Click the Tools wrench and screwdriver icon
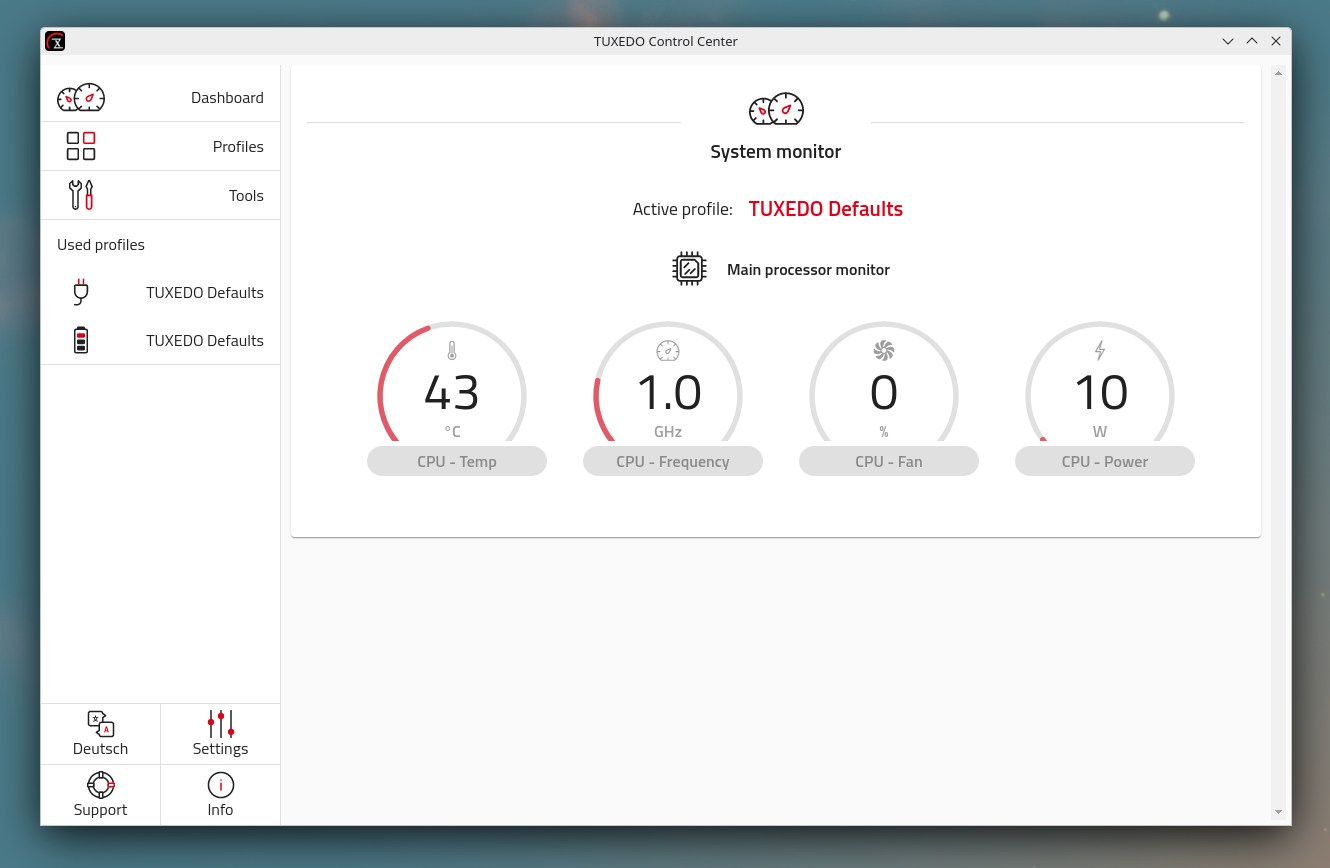The image size is (1330, 868). 81,195
